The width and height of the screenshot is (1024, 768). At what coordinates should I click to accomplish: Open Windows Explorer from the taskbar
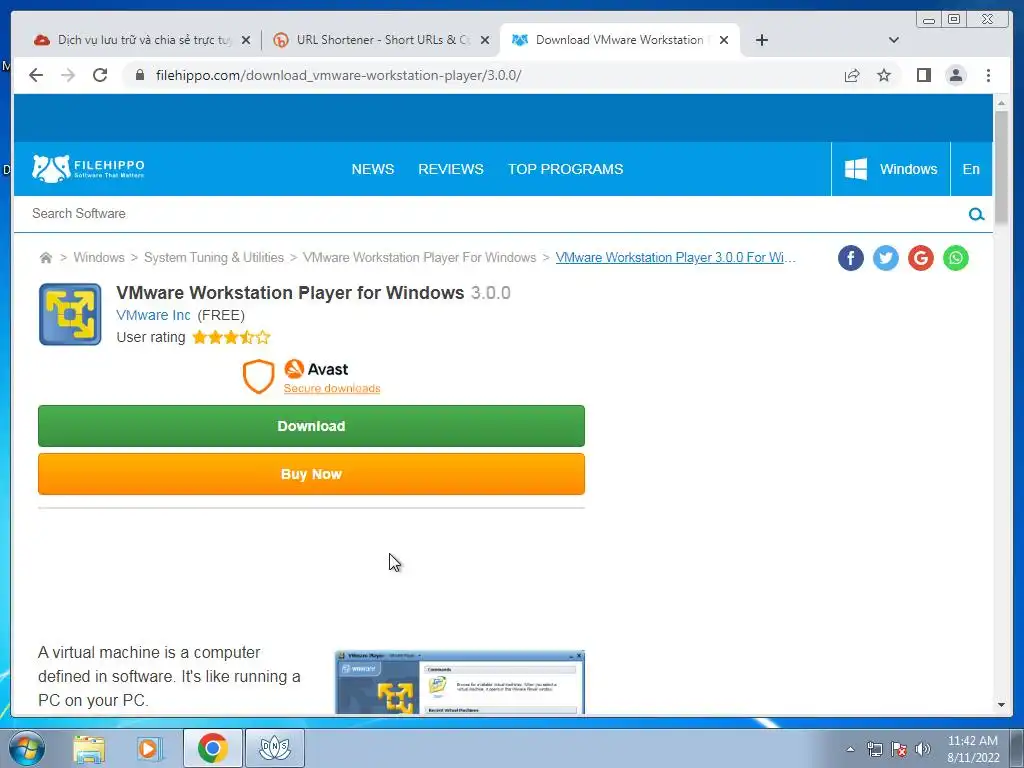tap(89, 748)
